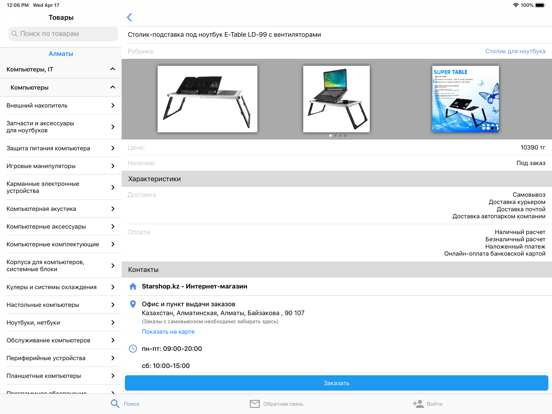Click the сб: 10:00-15:00 hours text
Image resolution: width=552 pixels, height=414 pixels.
[x=165, y=366]
